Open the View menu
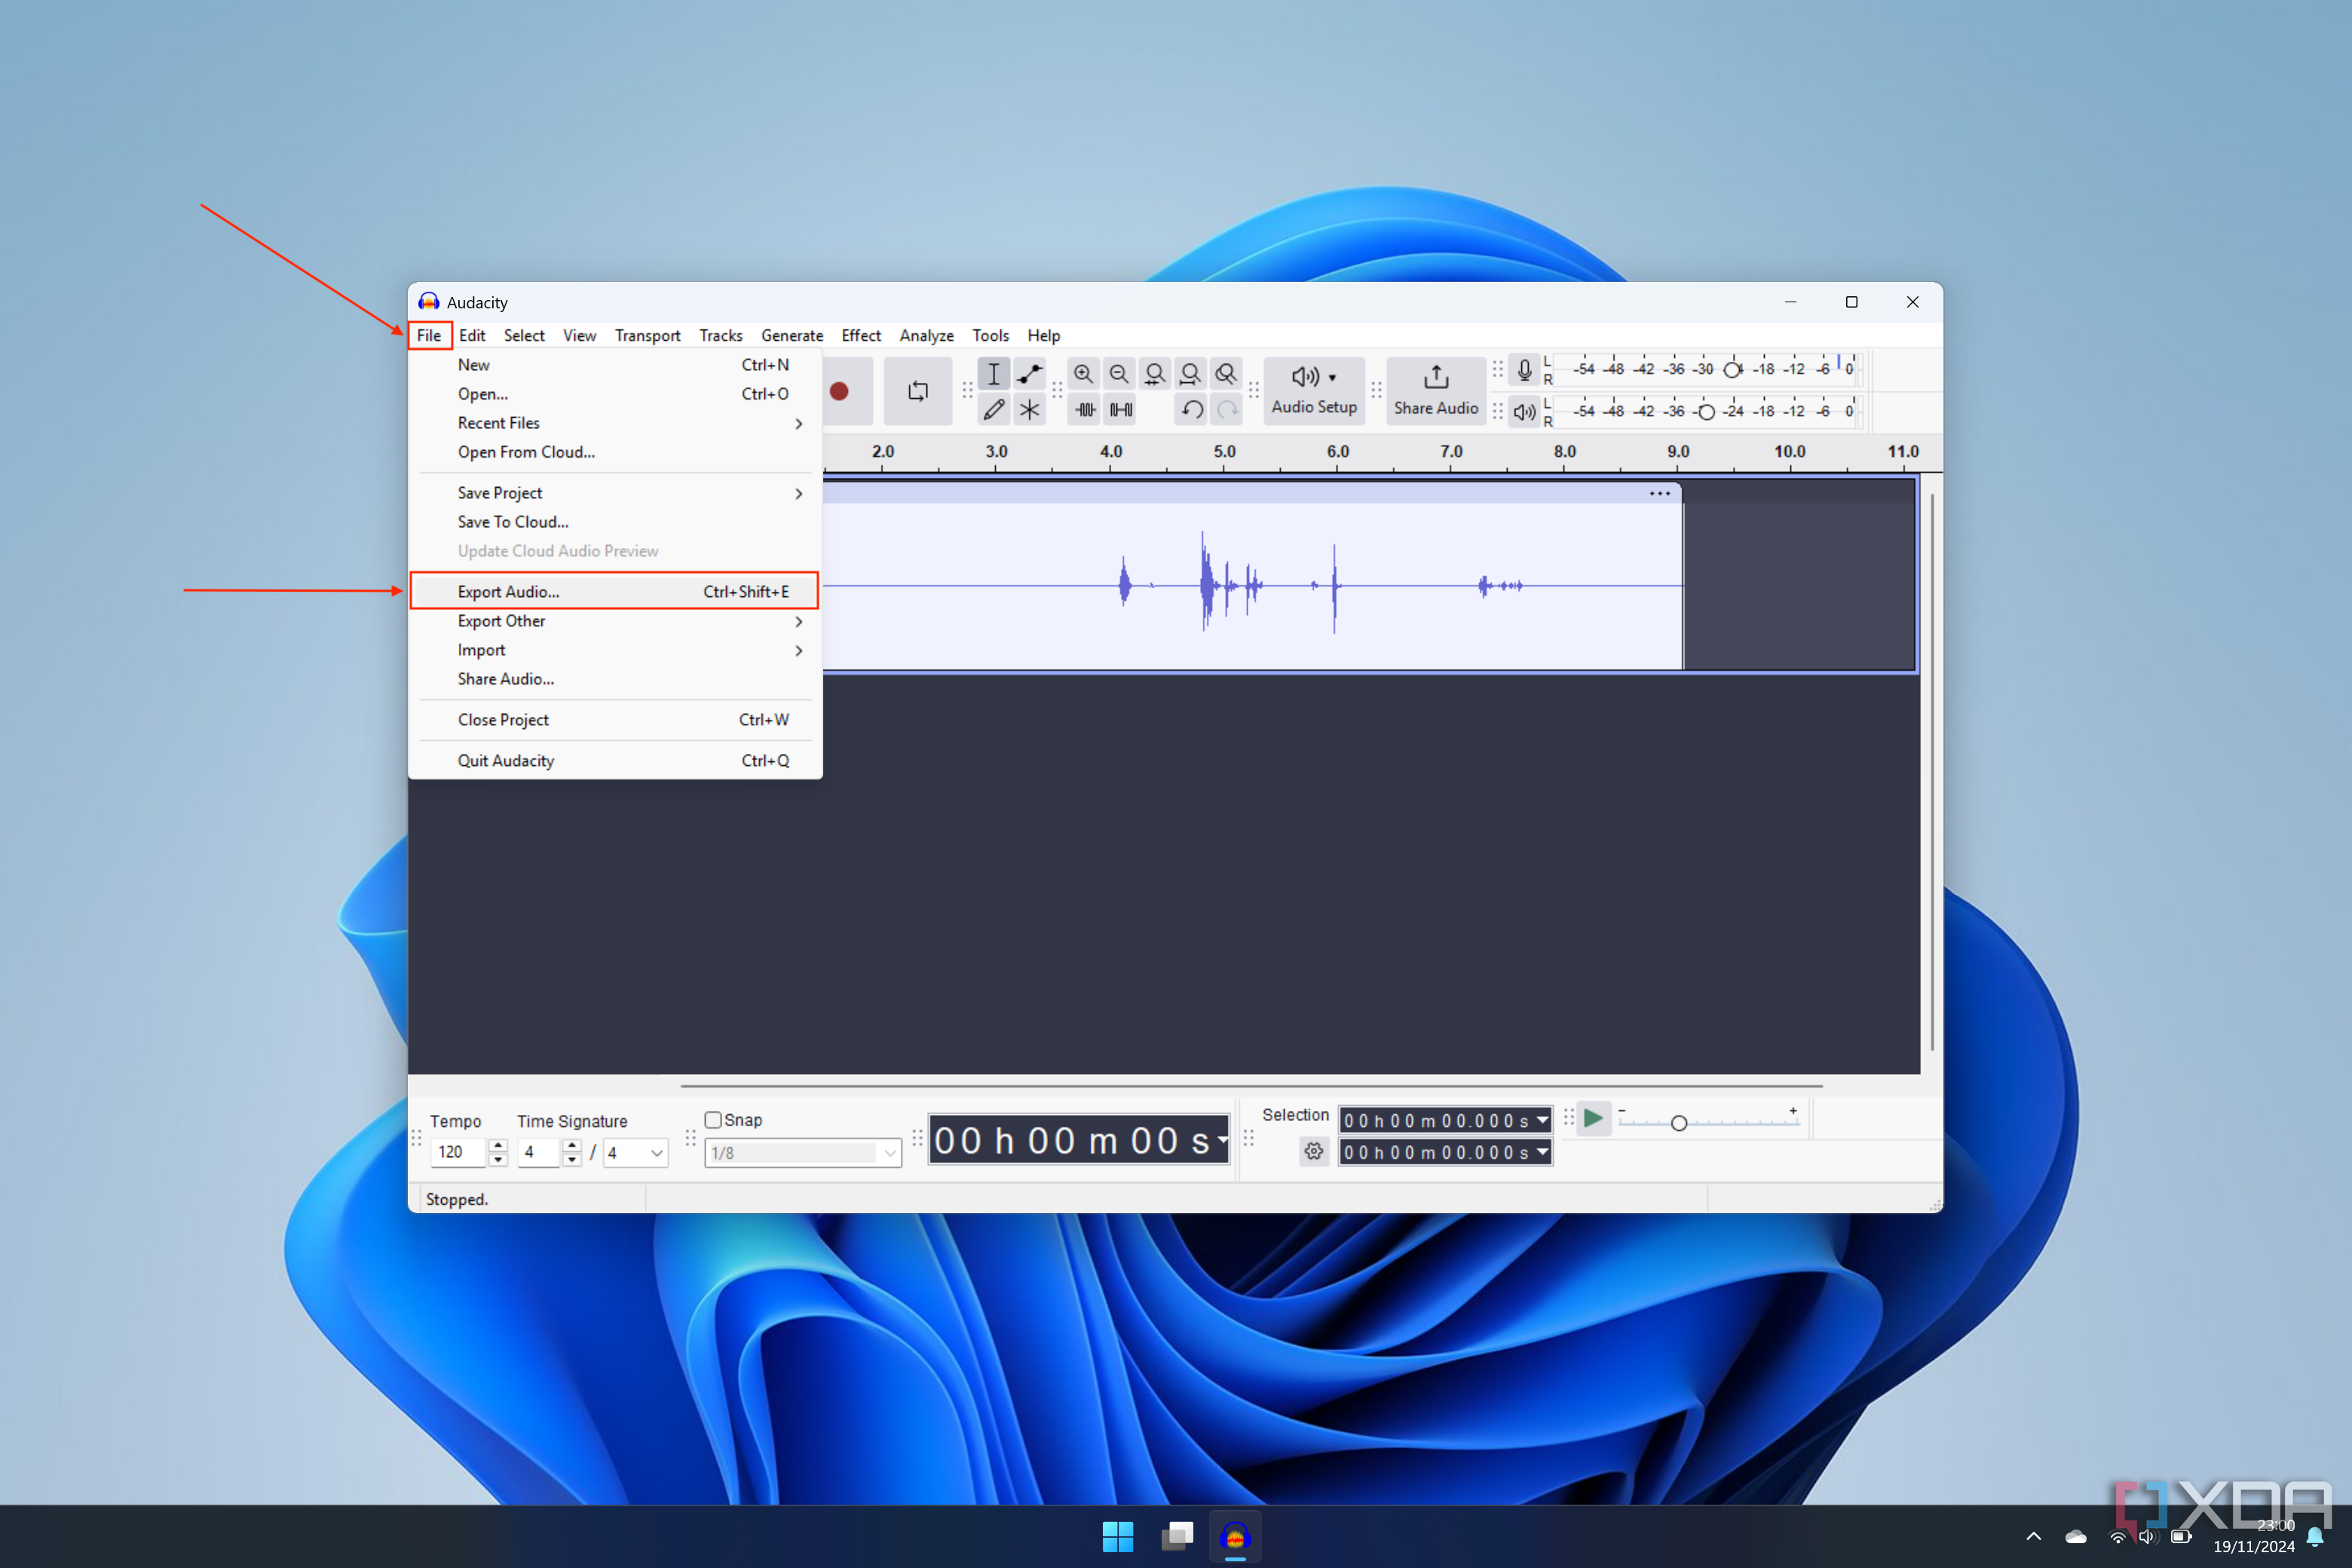The width and height of the screenshot is (2352, 1568). [579, 335]
